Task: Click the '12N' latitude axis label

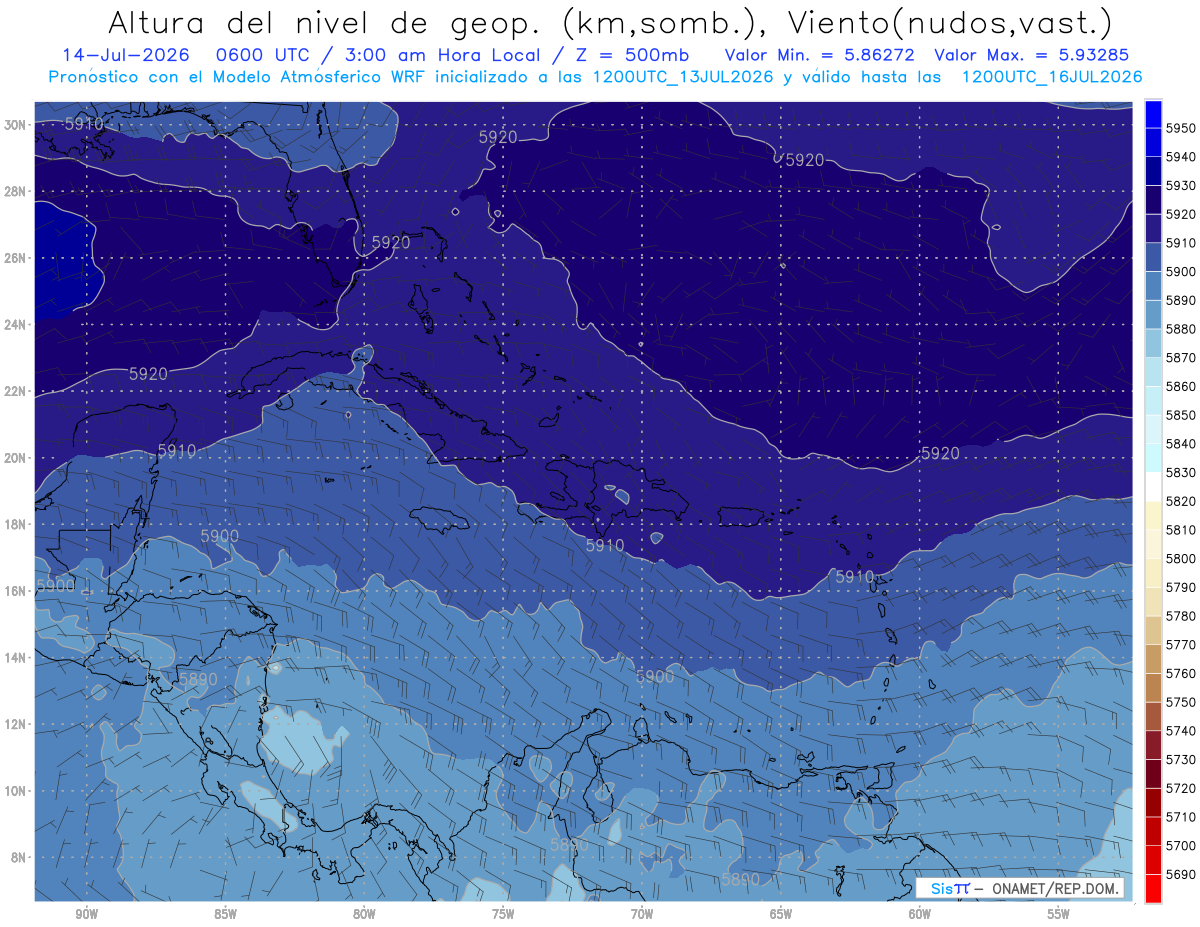Action: pyautogui.click(x=15, y=724)
